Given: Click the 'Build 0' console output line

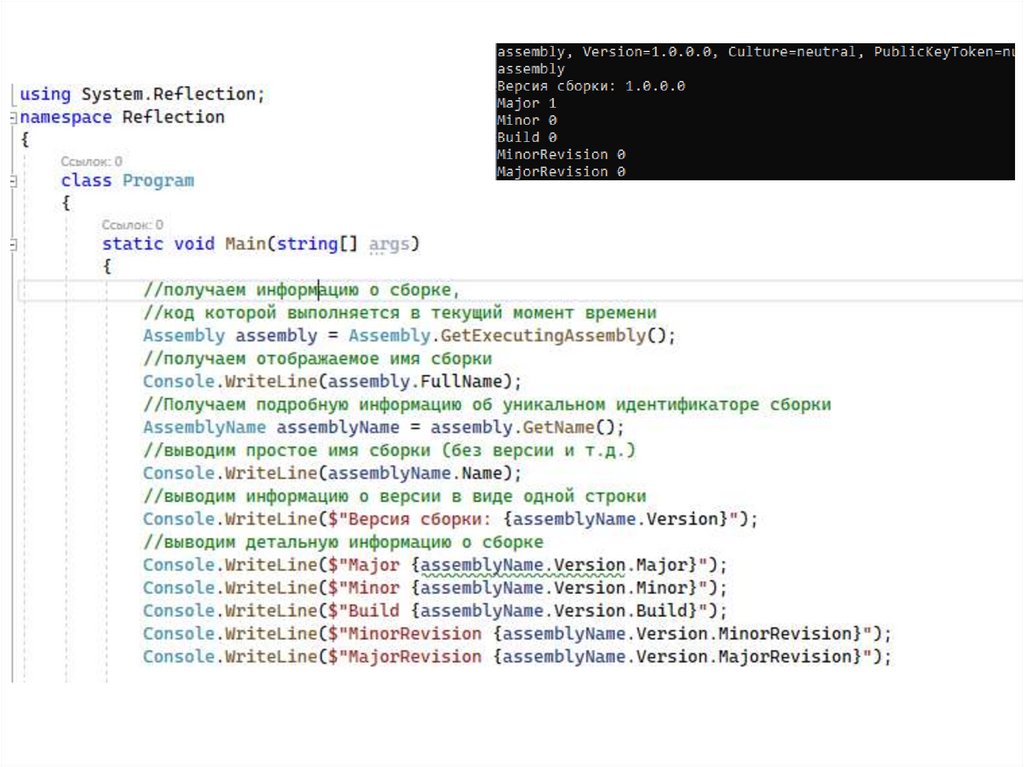Looking at the screenshot, I should coord(527,137).
